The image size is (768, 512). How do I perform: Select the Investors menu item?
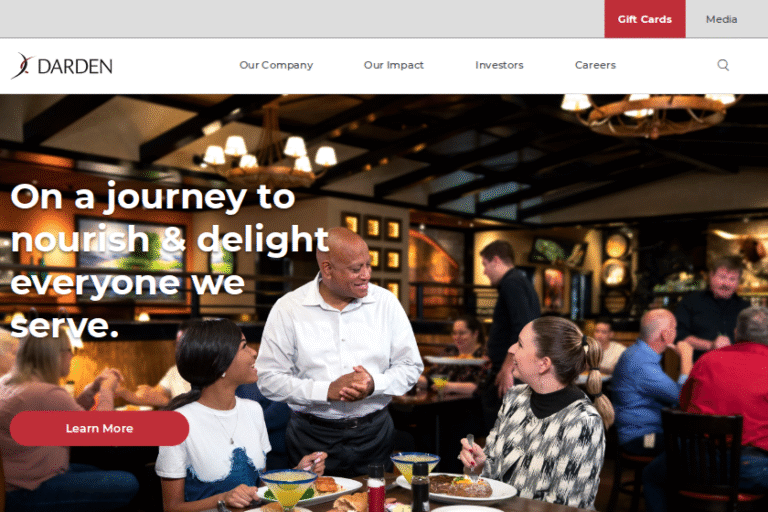[x=499, y=65]
